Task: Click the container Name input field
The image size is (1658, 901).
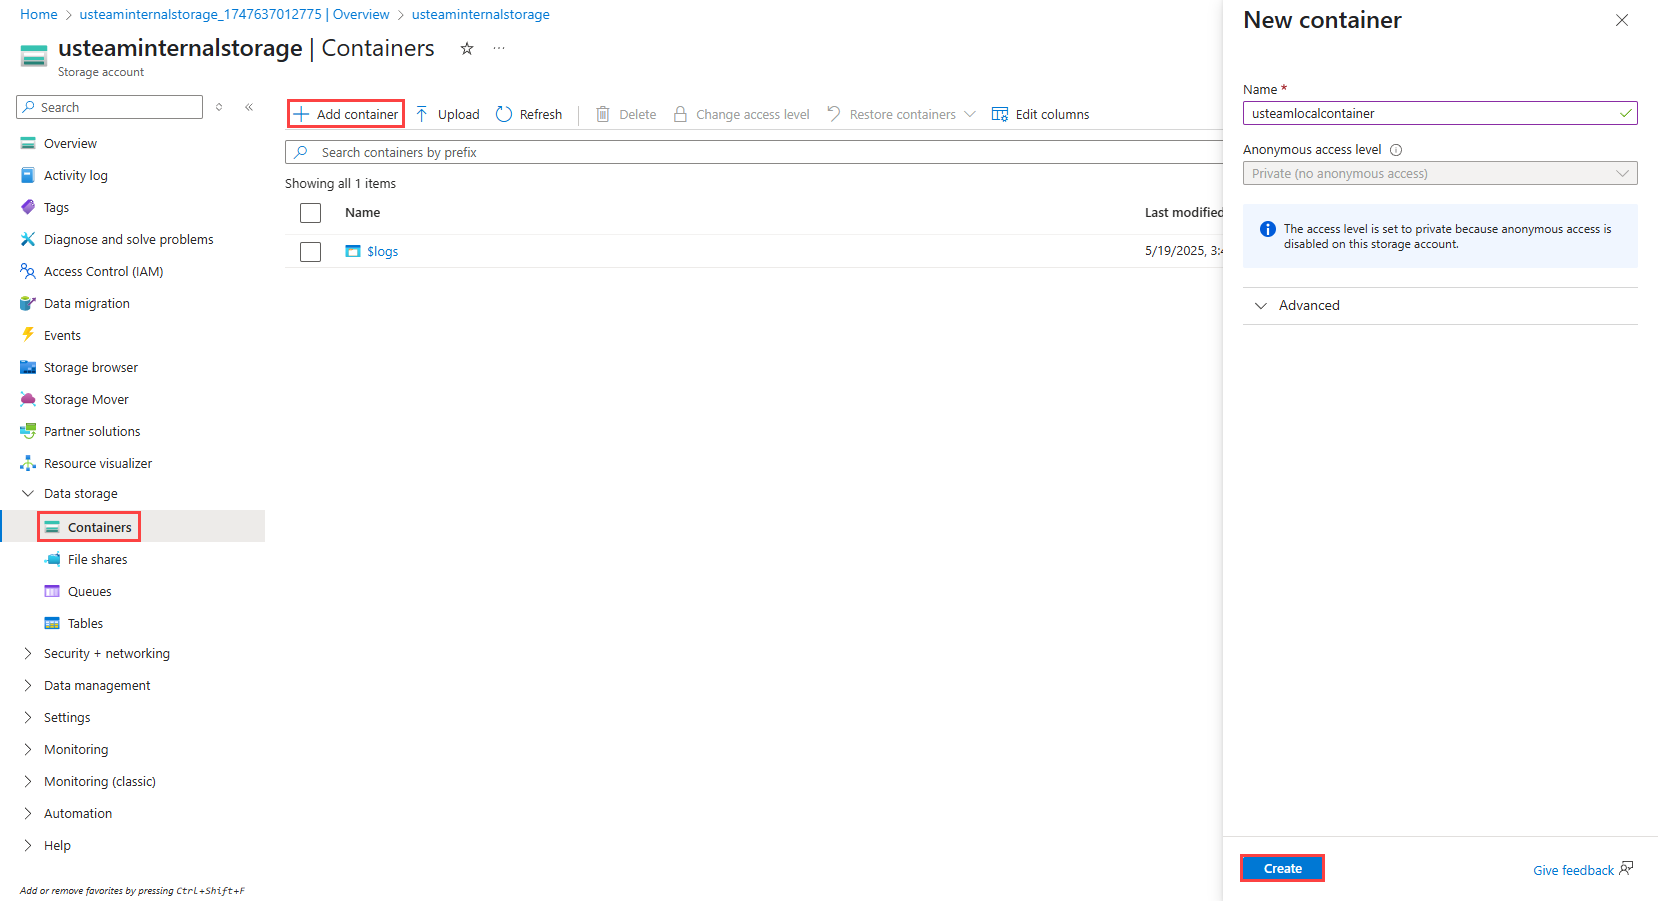Action: [x=1440, y=113]
